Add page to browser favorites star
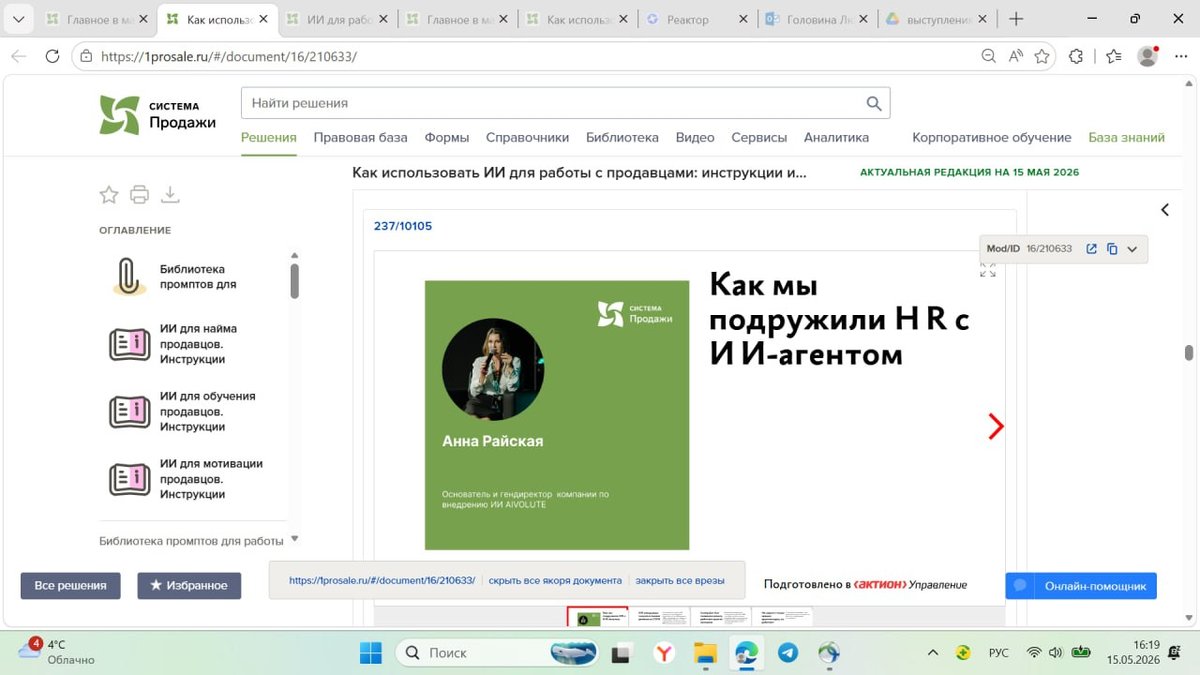 click(1042, 57)
